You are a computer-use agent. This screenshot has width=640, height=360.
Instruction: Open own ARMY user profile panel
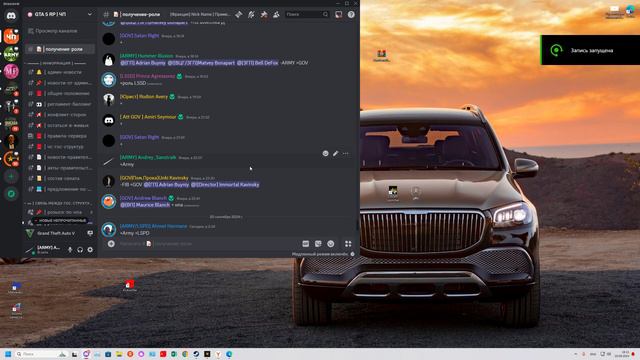click(44, 249)
